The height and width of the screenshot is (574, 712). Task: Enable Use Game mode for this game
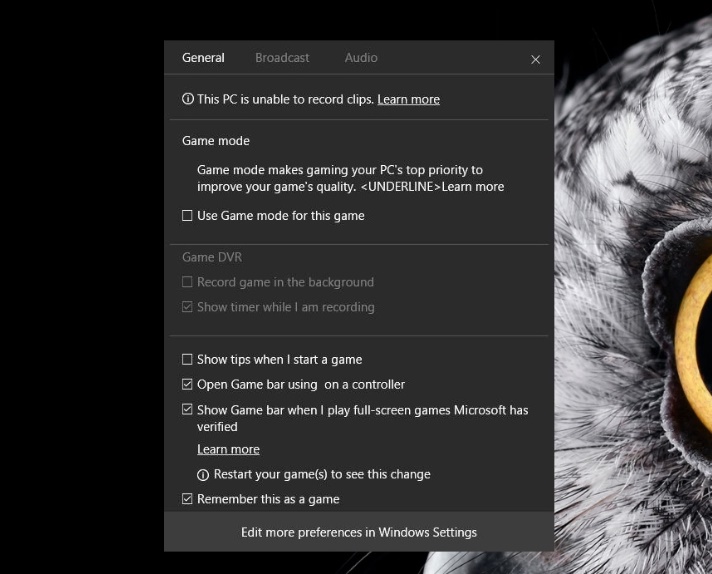click(187, 216)
